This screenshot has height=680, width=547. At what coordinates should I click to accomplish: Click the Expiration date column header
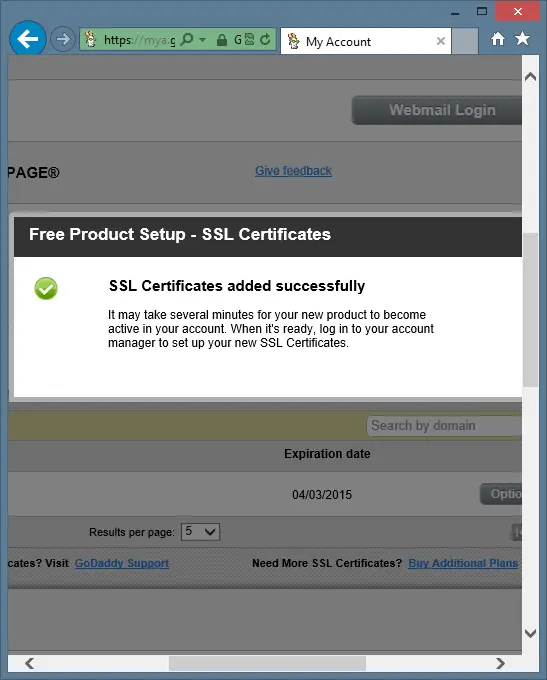click(x=327, y=454)
